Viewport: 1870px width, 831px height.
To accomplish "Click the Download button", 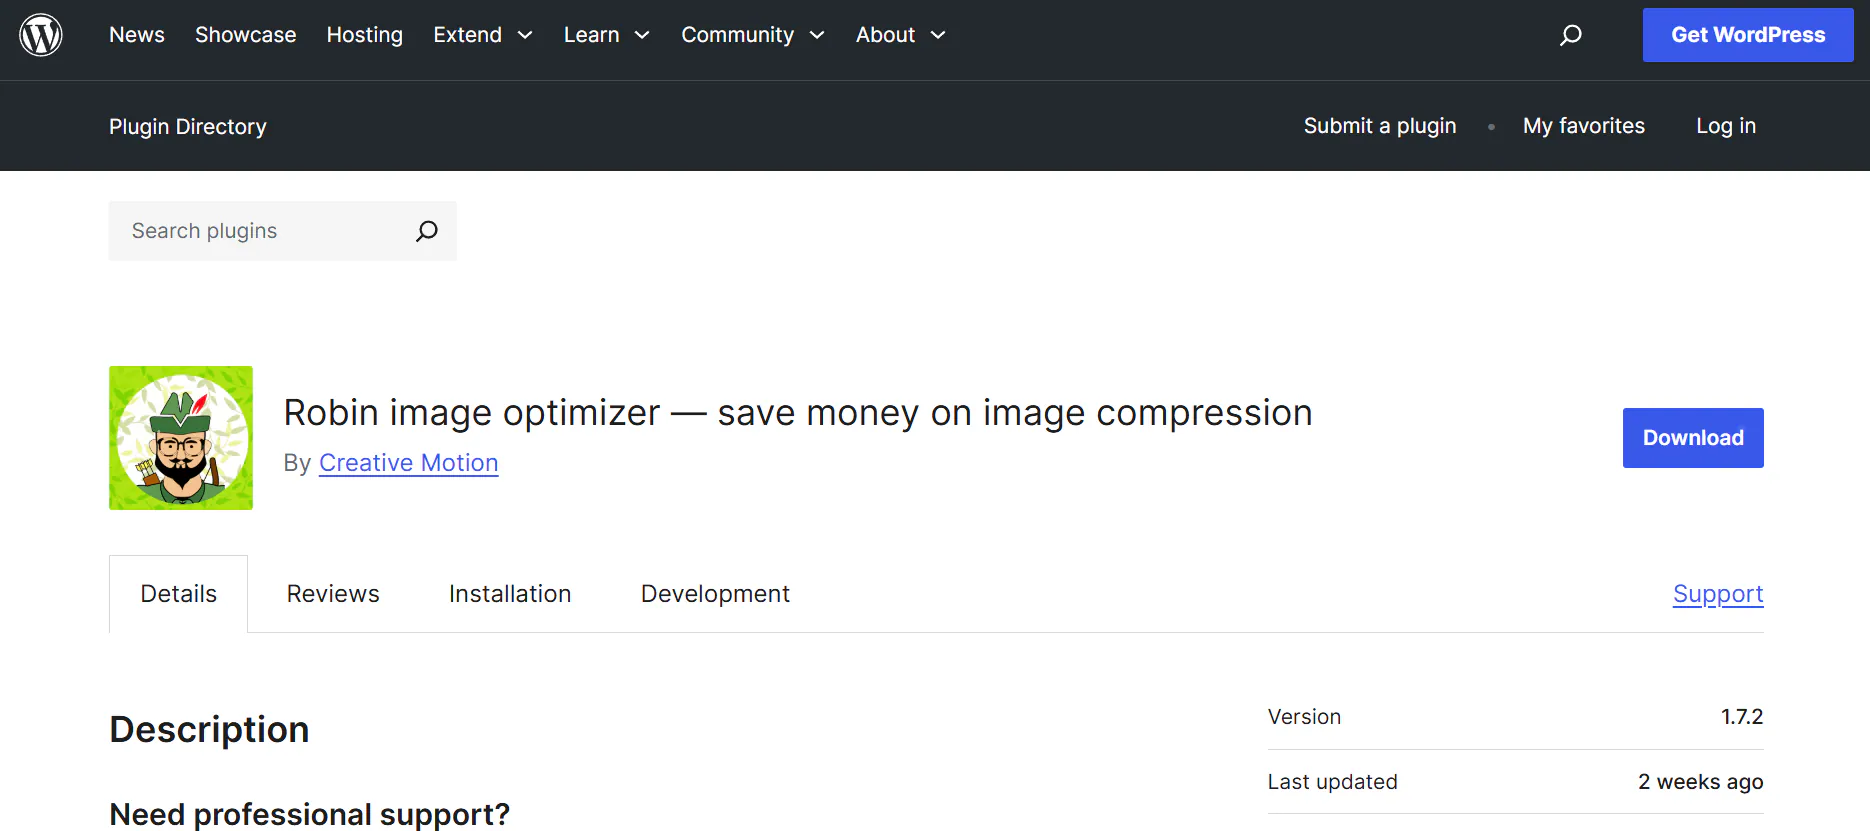I will point(1693,438).
